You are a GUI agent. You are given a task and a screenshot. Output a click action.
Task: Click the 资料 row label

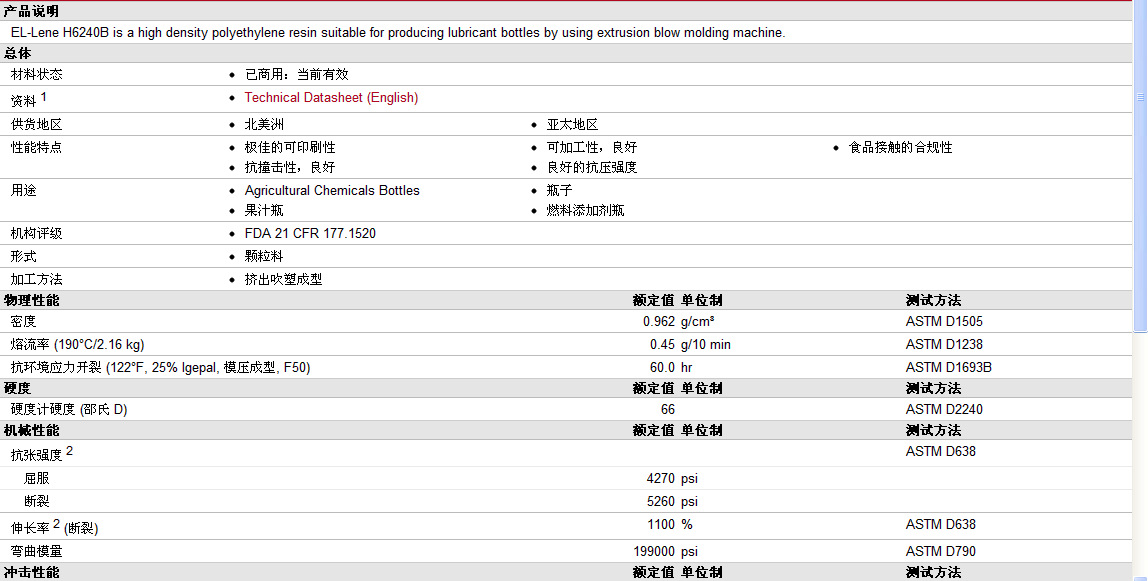point(23,100)
